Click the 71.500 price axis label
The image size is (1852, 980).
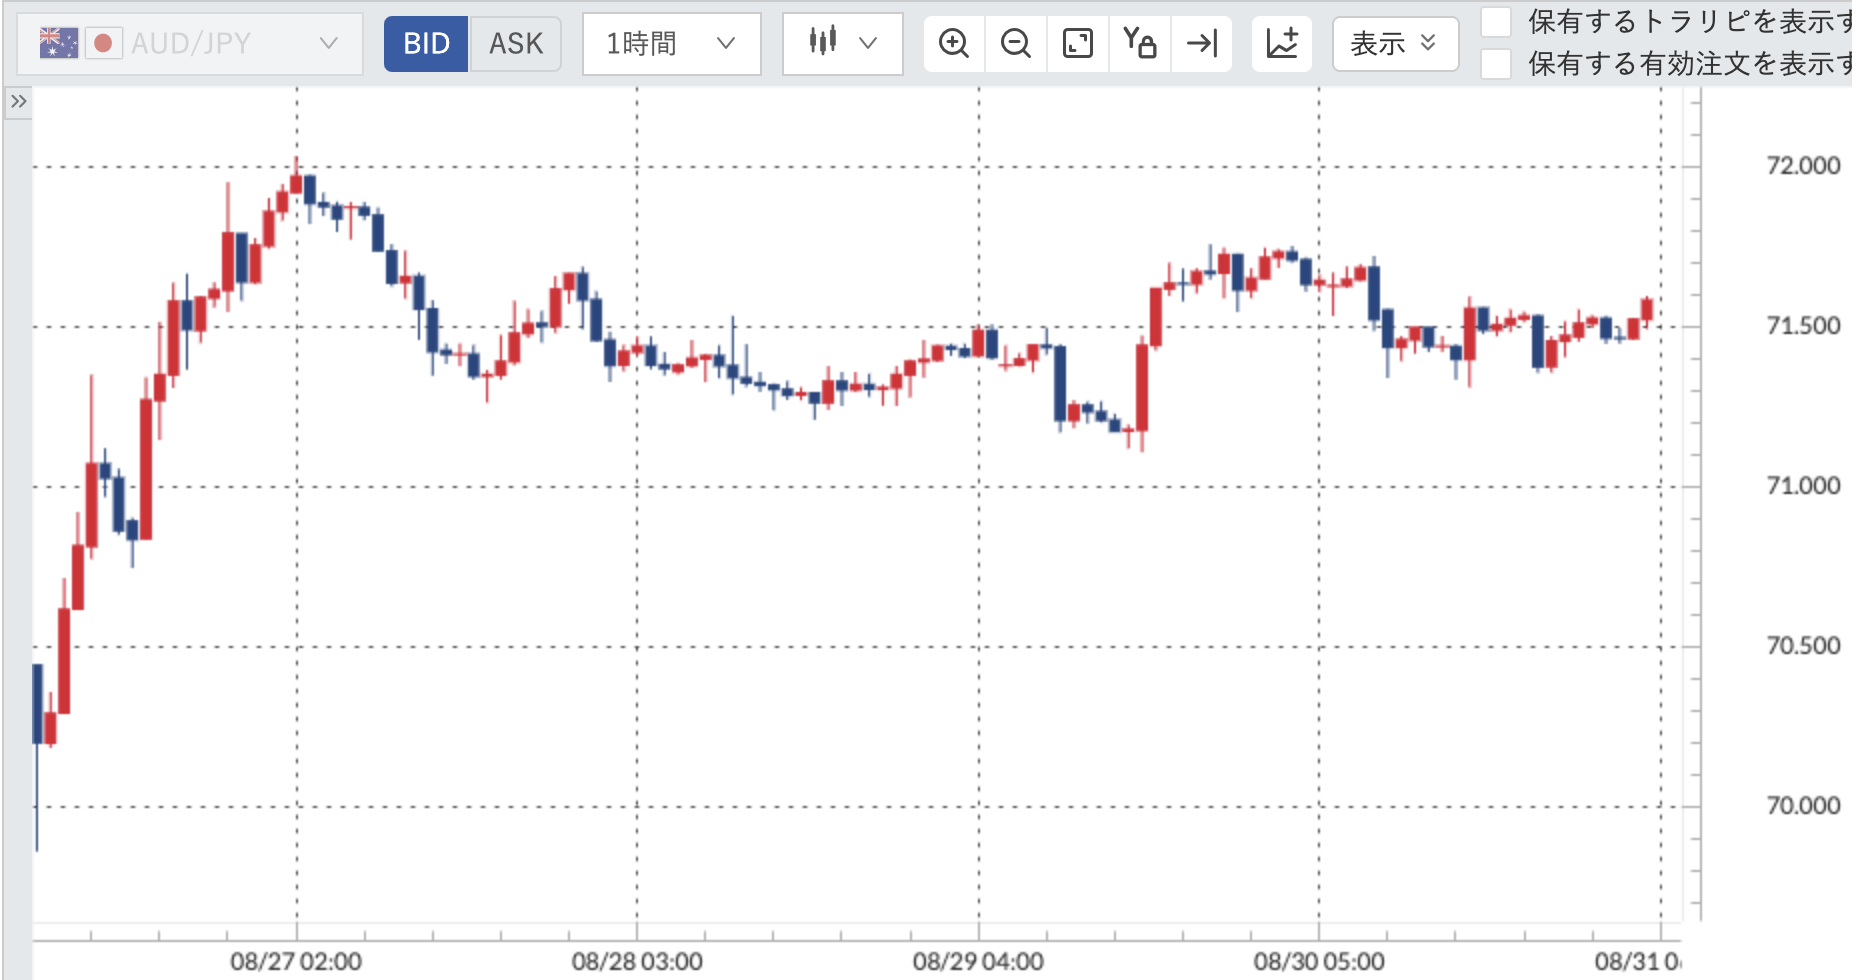tap(1803, 326)
